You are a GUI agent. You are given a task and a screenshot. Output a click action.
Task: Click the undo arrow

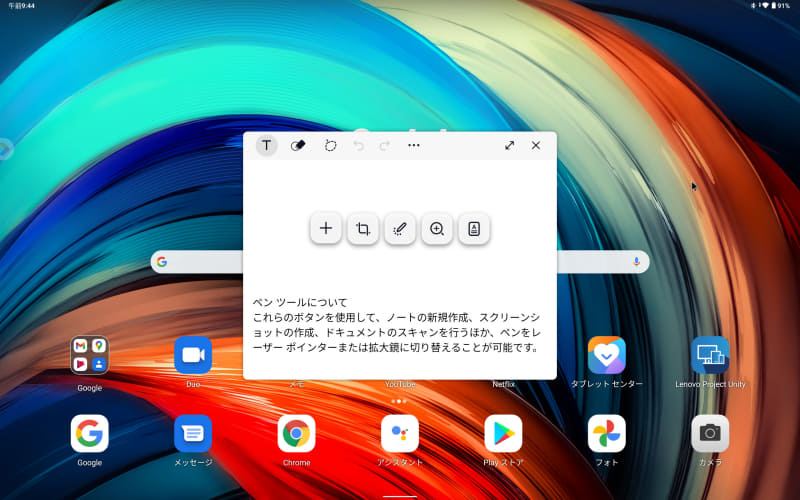(359, 146)
